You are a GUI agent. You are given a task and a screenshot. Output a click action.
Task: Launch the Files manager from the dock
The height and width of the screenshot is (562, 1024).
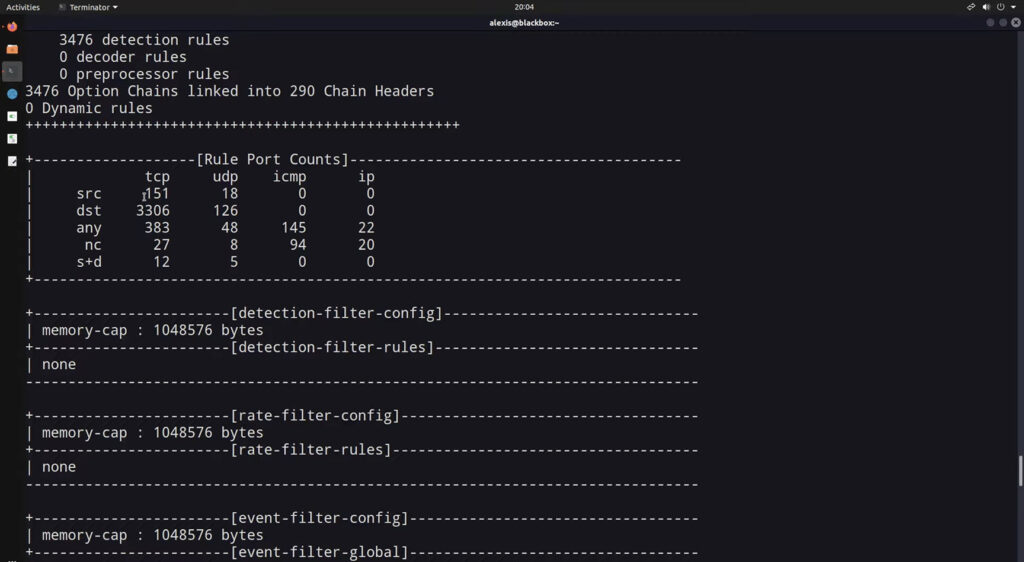click(12, 49)
